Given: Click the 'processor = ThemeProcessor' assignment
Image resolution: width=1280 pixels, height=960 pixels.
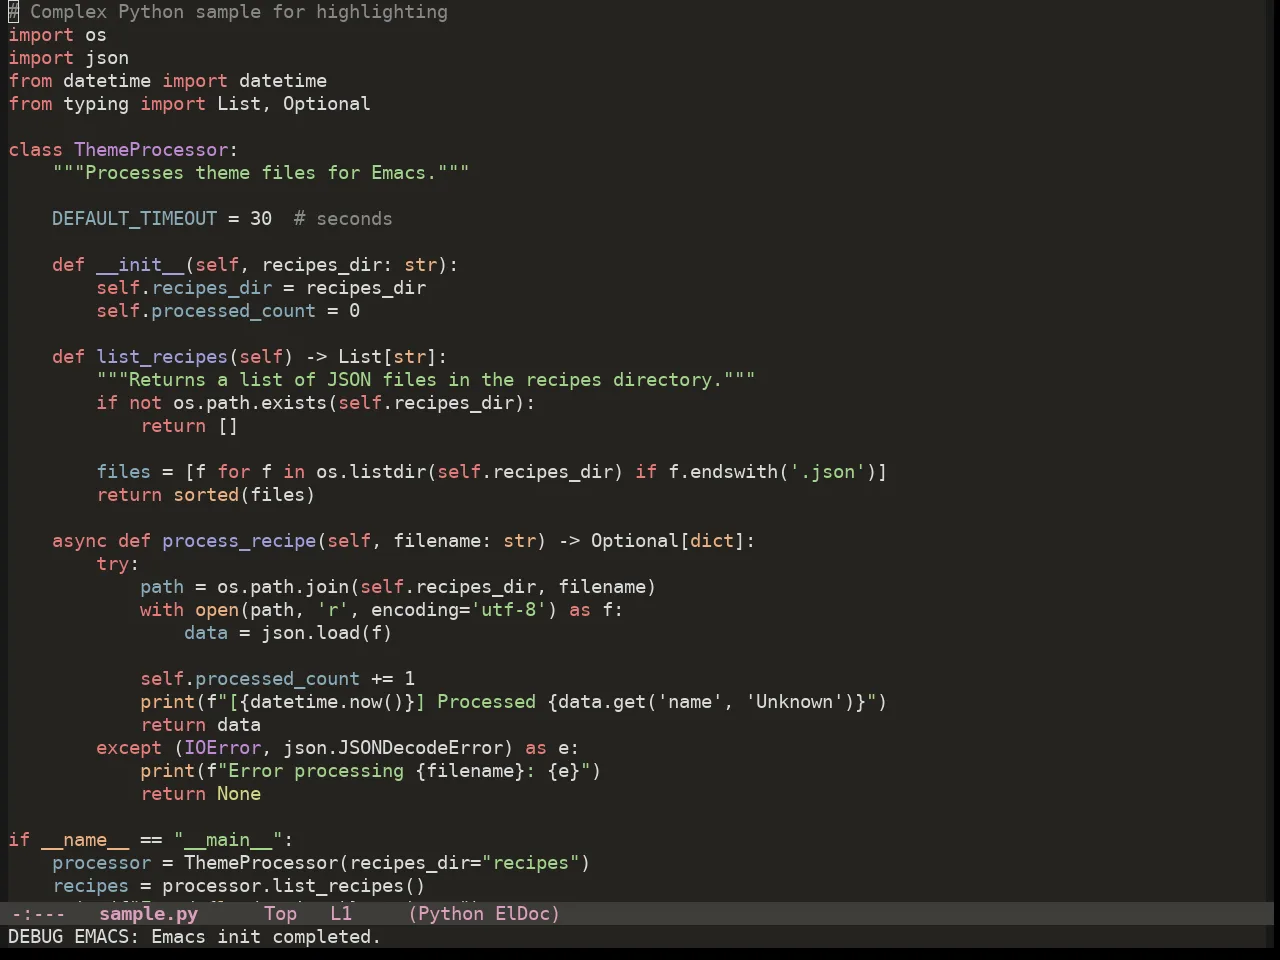Looking at the screenshot, I should [x=321, y=863].
